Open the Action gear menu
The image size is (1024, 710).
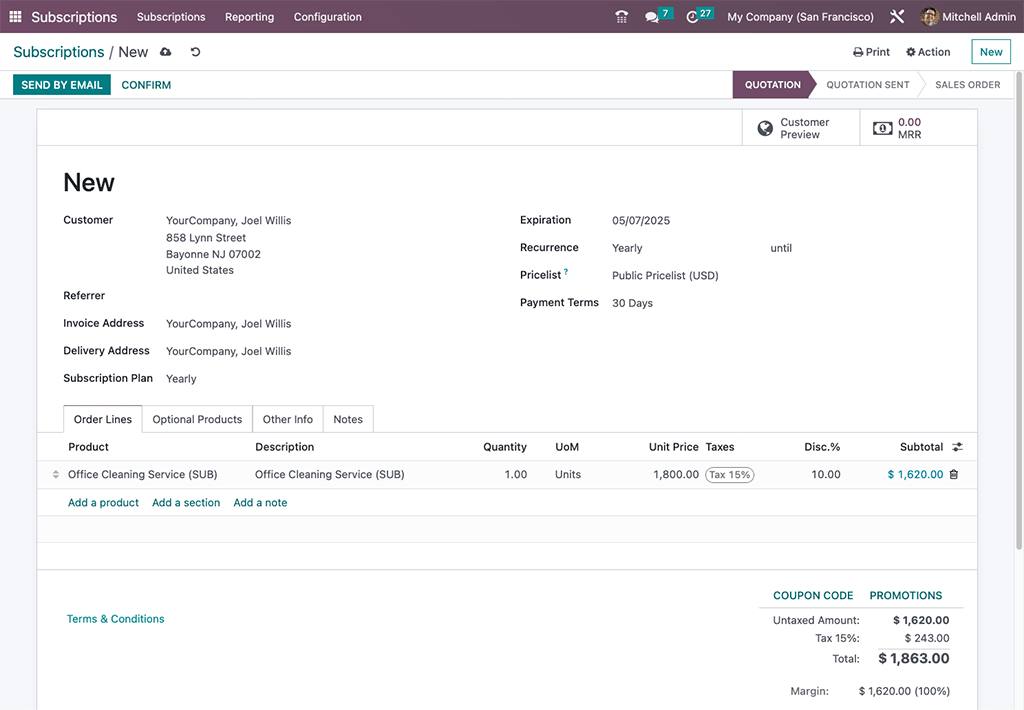928,52
